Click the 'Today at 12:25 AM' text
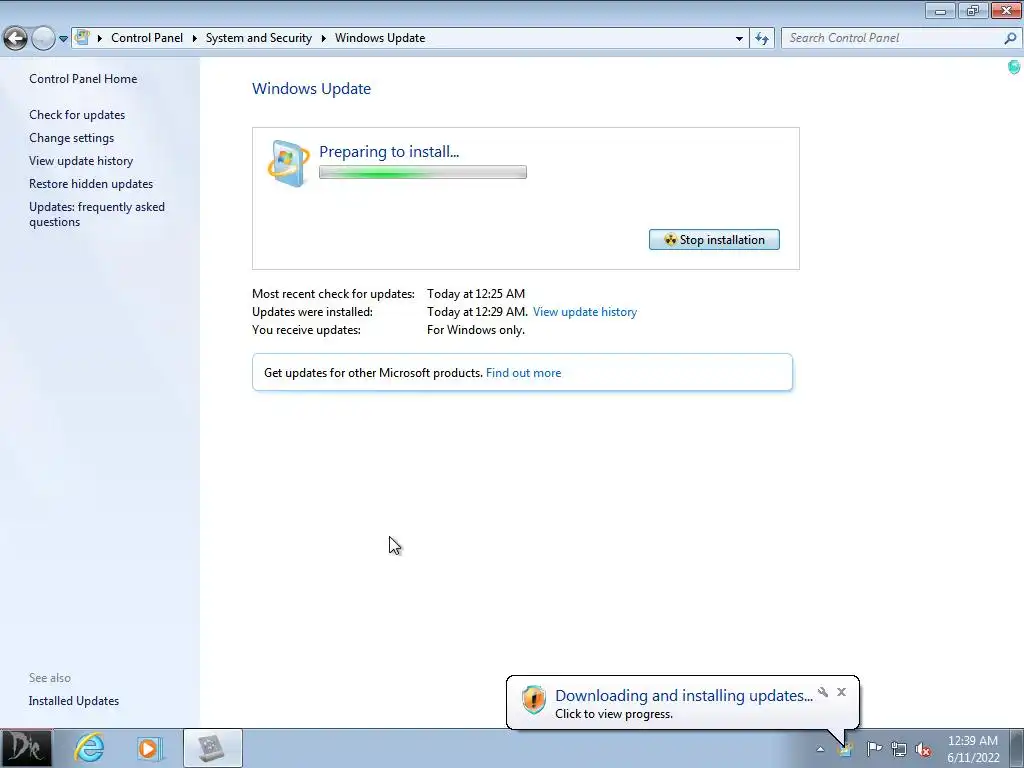The image size is (1024, 768). click(x=475, y=294)
